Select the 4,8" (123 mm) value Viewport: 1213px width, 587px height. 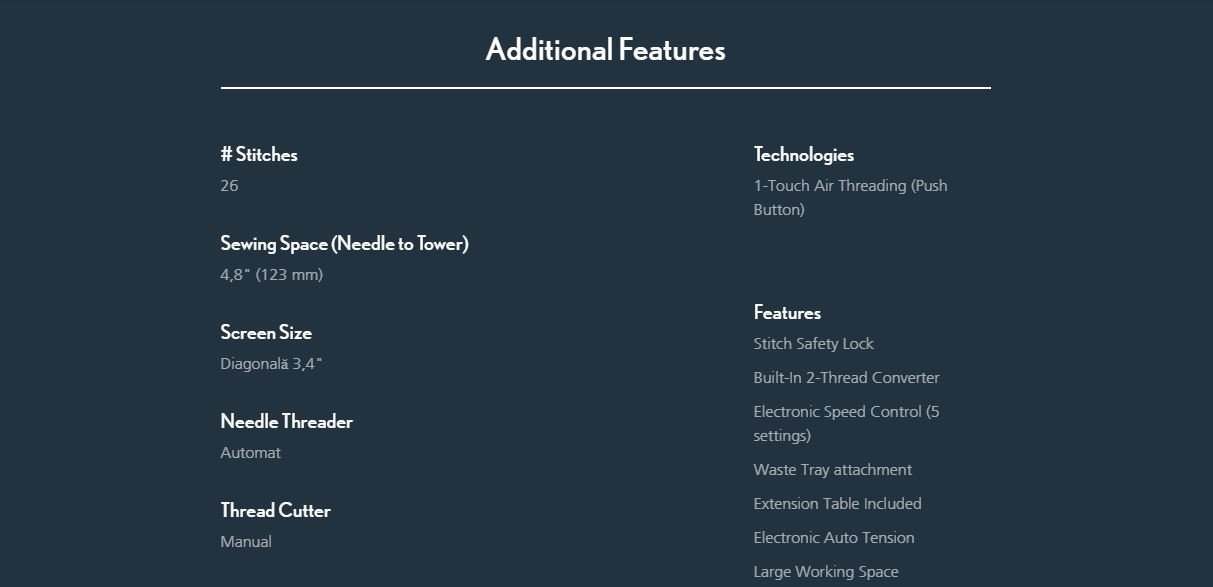[272, 275]
